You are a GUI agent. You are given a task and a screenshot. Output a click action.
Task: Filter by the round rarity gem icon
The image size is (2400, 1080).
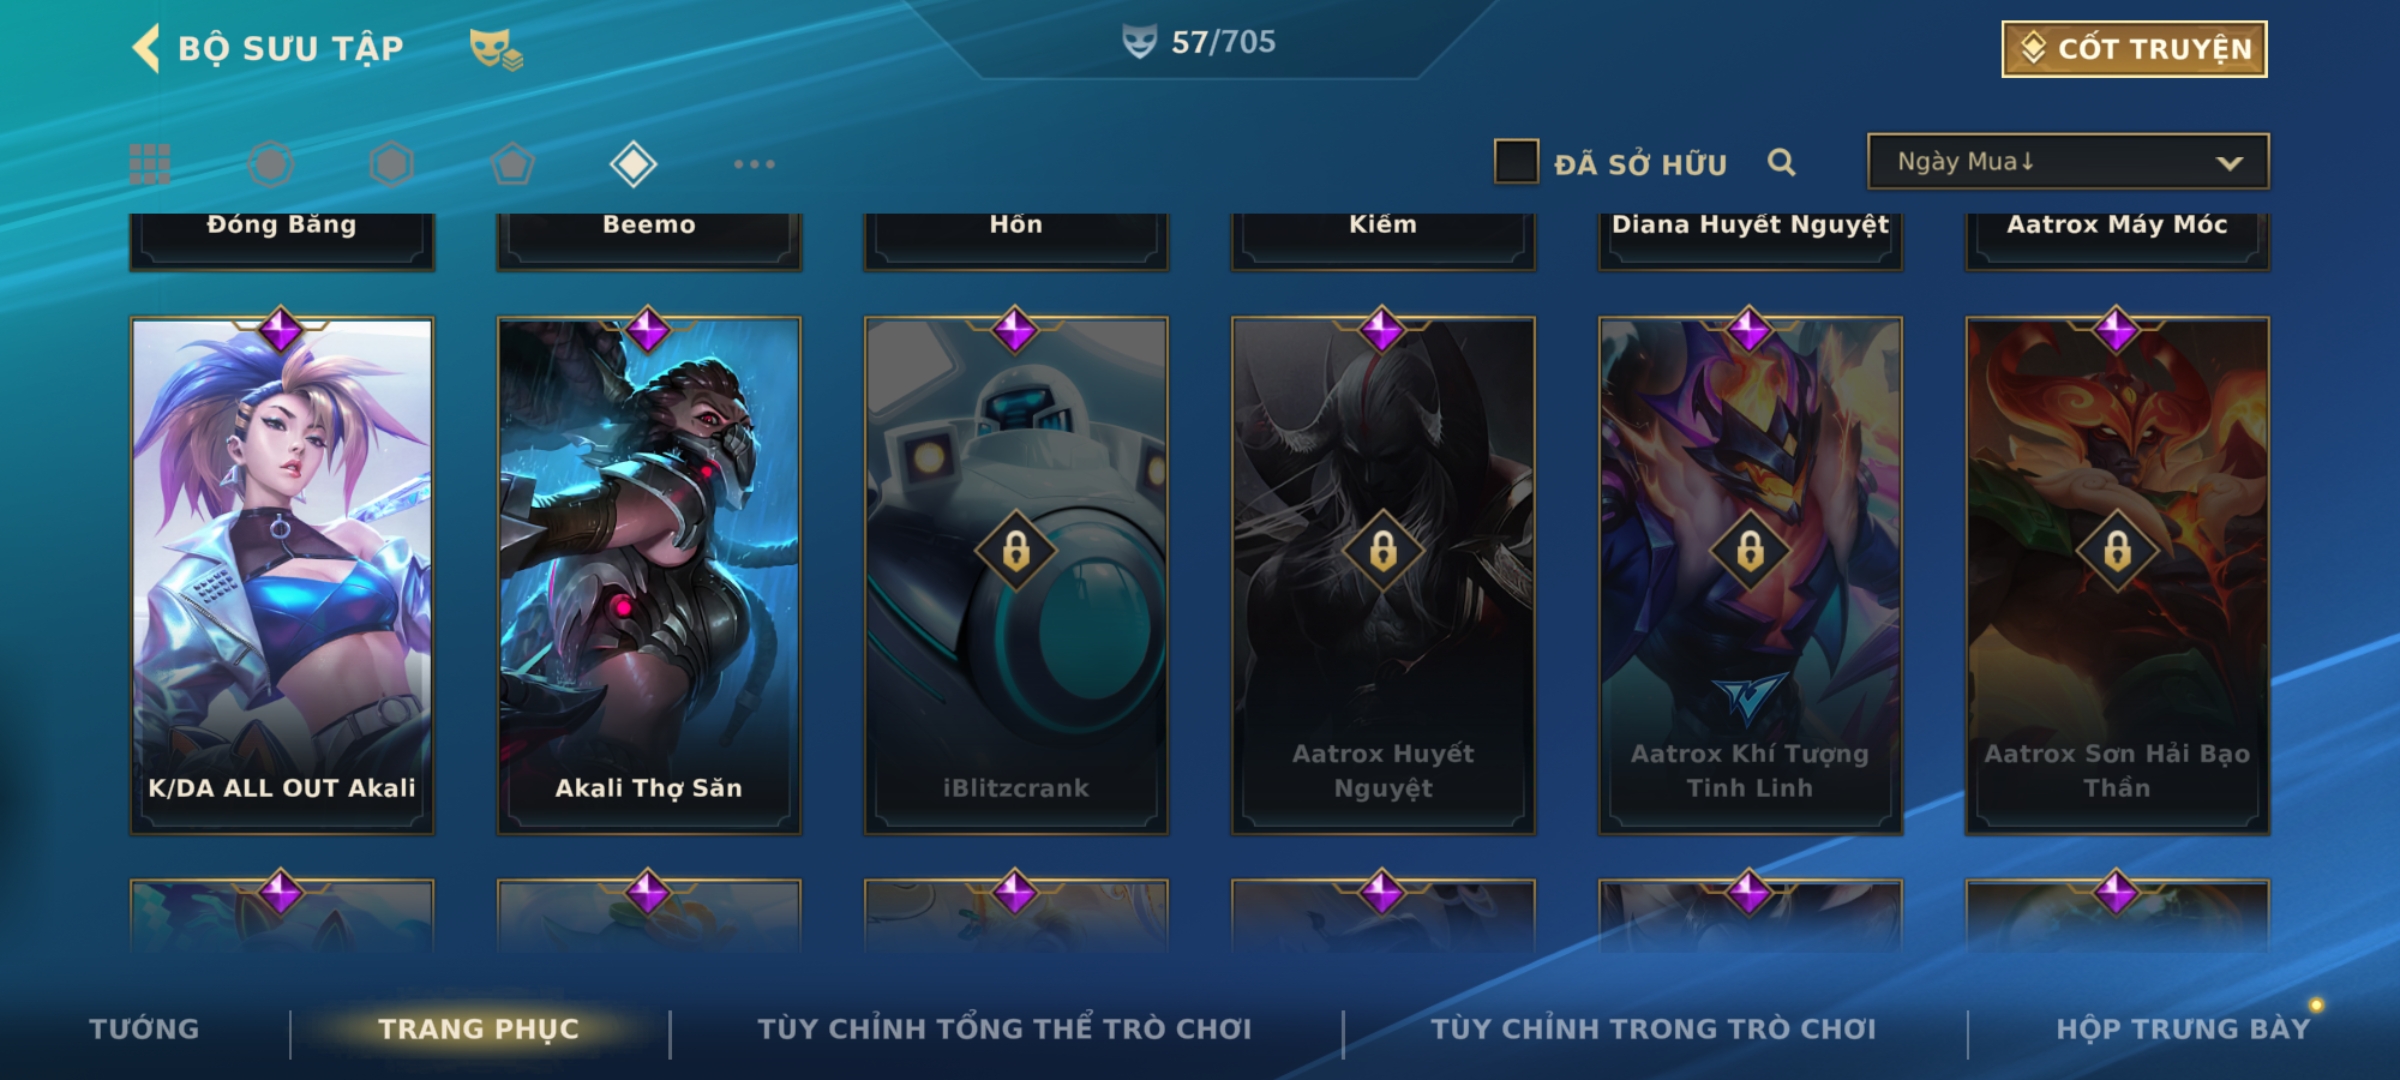tap(271, 164)
